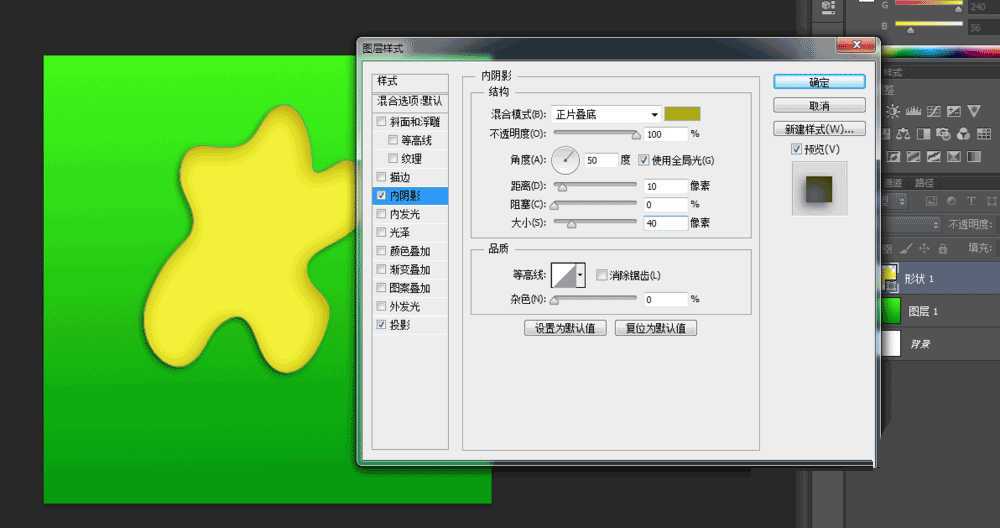The image size is (1000, 528).
Task: Open 混合选项:默认 in the style list
Action: [410, 101]
